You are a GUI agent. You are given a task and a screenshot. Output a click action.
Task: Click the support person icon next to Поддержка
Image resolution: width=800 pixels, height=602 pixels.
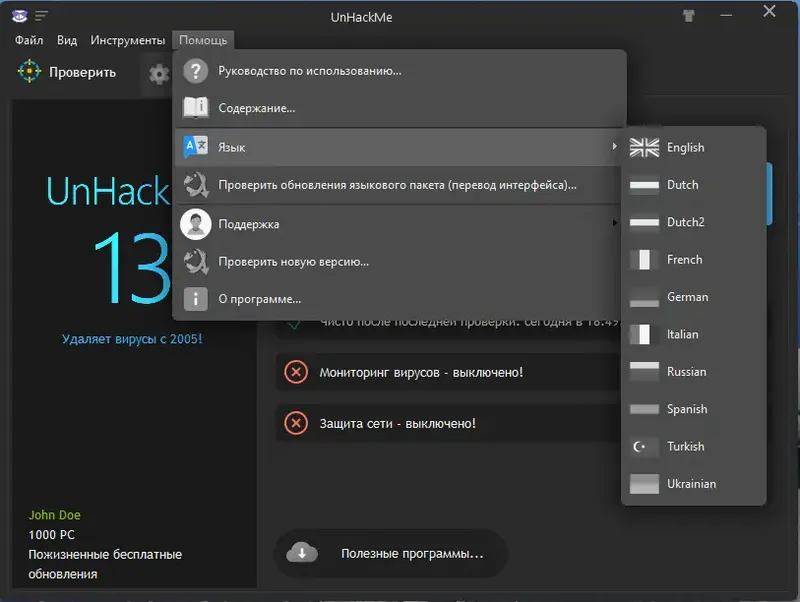[x=196, y=222]
